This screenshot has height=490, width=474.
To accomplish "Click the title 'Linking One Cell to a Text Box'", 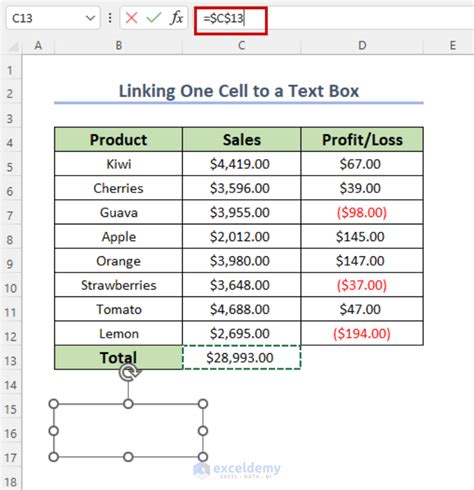I will pyautogui.click(x=239, y=91).
